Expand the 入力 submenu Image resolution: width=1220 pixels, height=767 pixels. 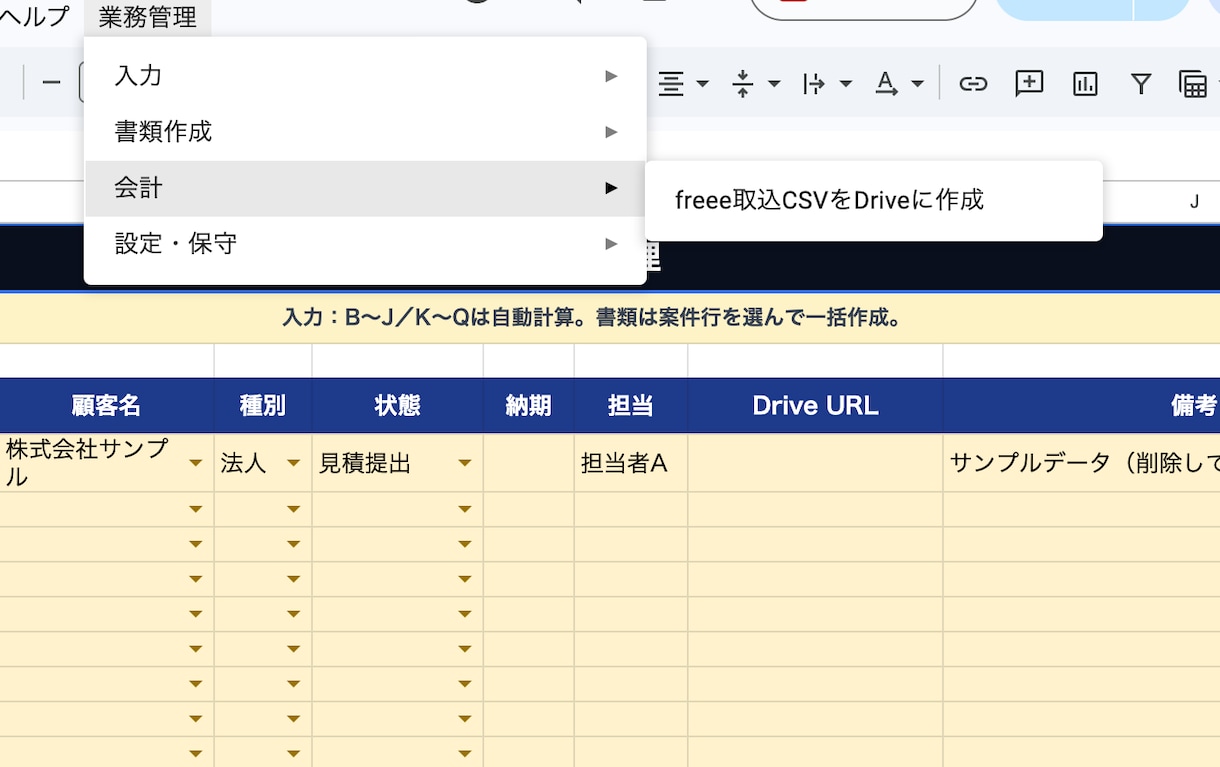click(x=365, y=76)
